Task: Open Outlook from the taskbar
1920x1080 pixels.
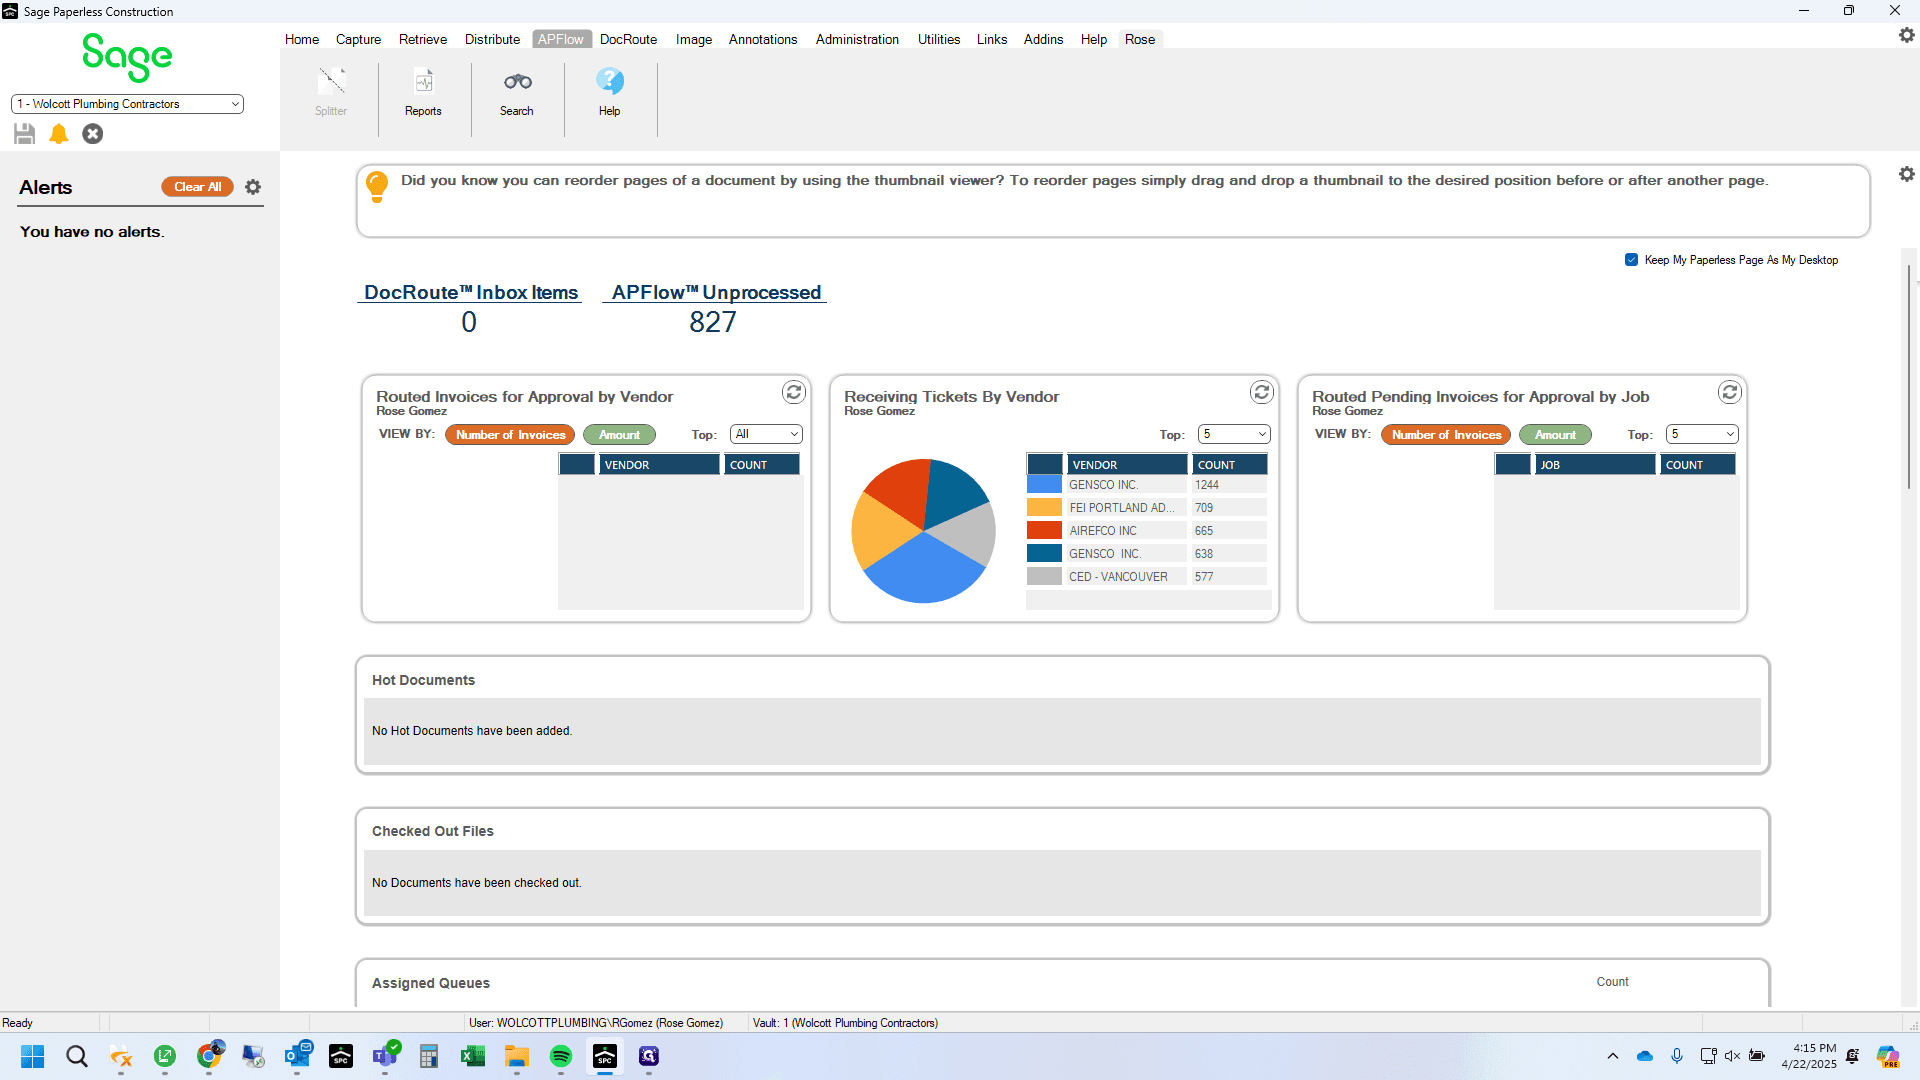Action: [297, 1056]
